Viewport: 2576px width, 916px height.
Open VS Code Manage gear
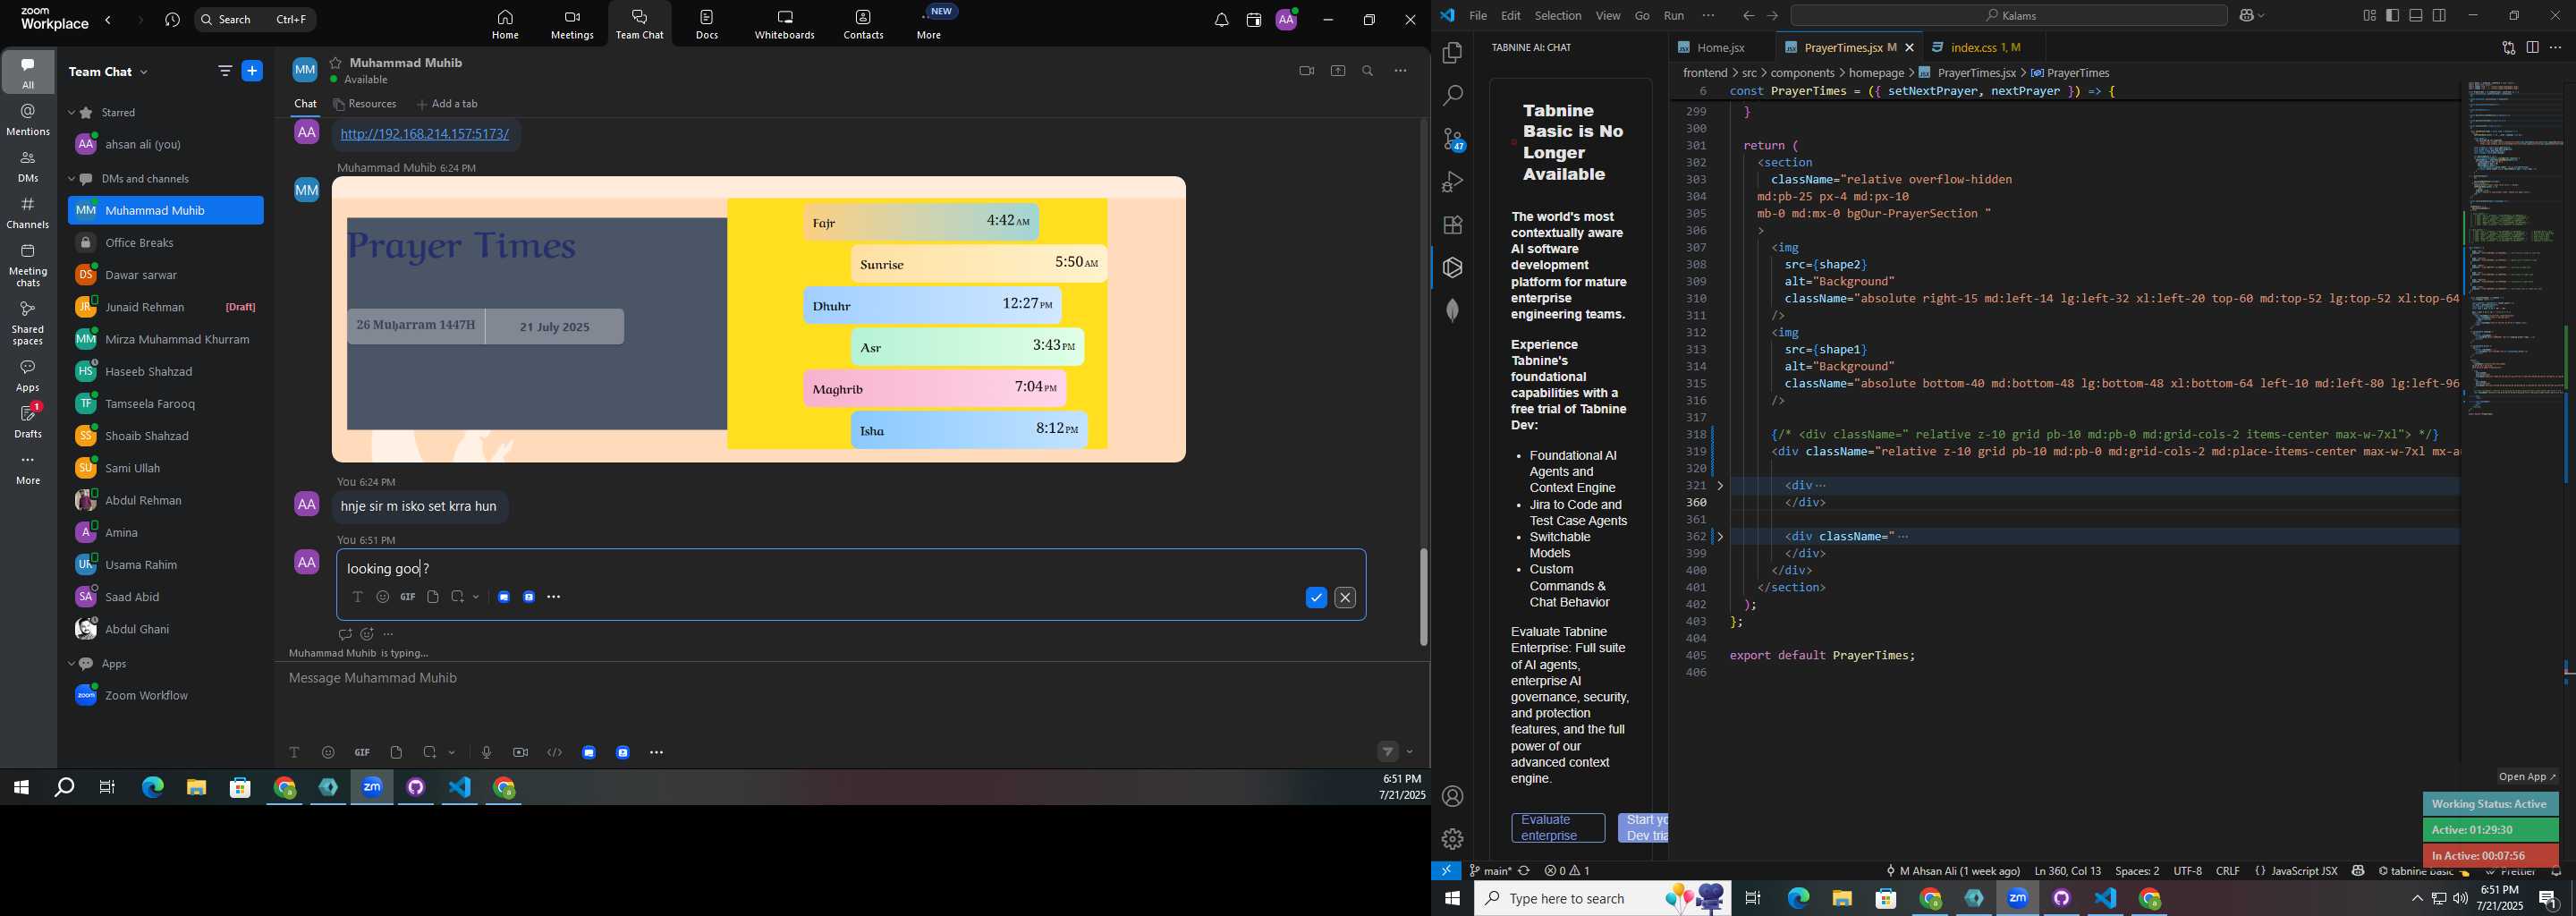coord(1453,839)
